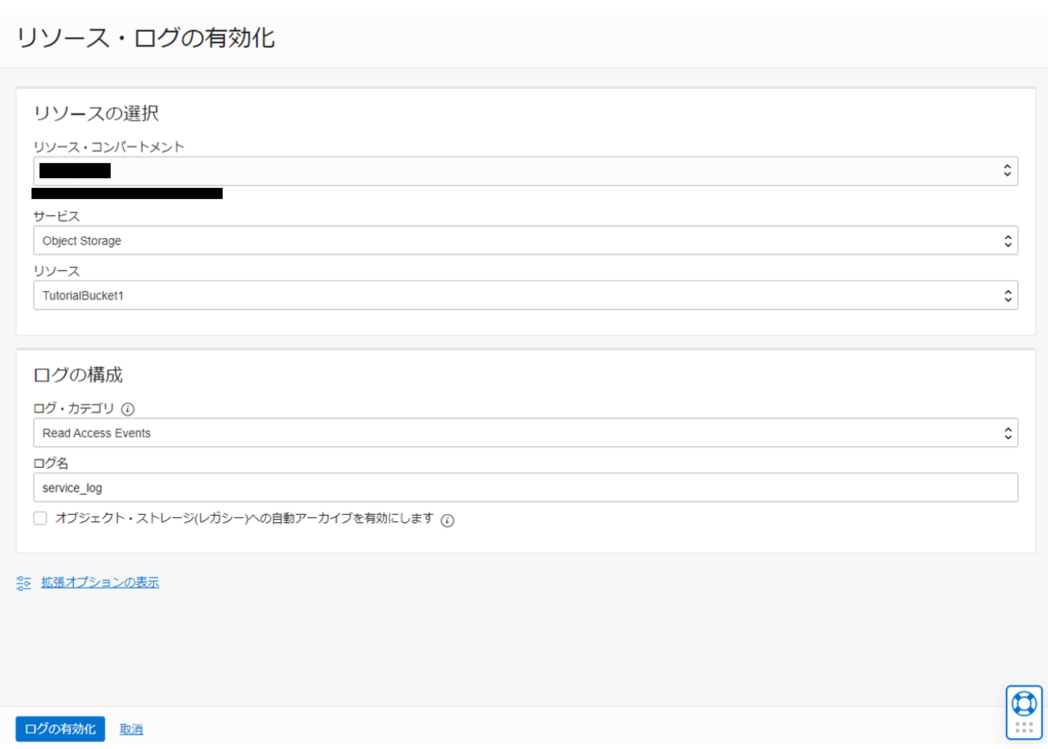Screen dimensions: 1048x749
Task: Click the ログの有効化 button
Action: 60,728
